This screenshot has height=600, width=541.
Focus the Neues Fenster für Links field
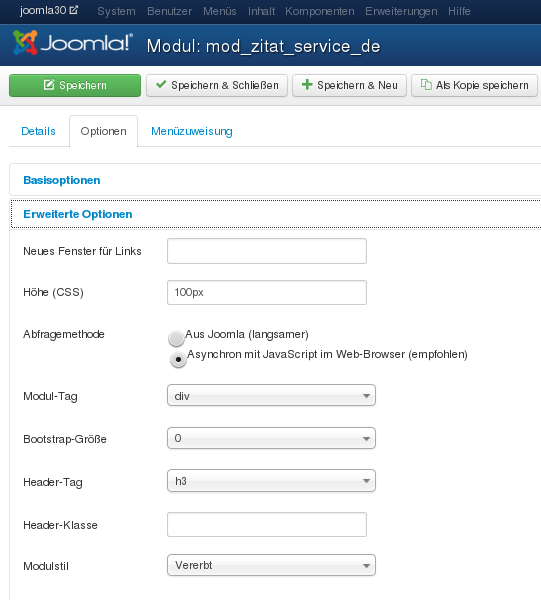(267, 251)
